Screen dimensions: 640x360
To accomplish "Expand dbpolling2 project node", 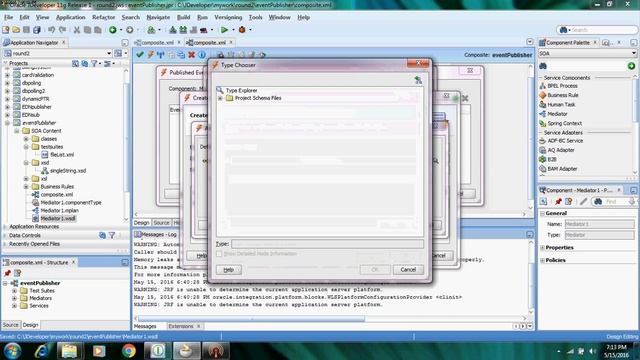I will tap(7, 91).
